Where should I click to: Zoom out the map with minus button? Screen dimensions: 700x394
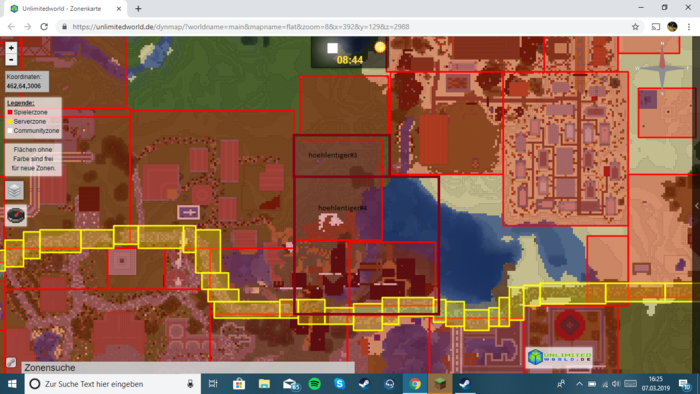coord(11,59)
